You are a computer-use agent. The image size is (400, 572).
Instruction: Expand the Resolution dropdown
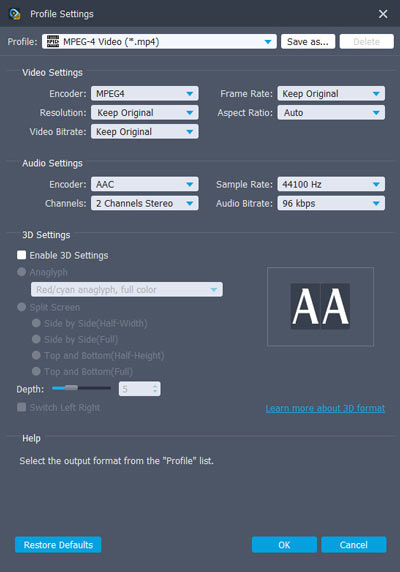[145, 112]
